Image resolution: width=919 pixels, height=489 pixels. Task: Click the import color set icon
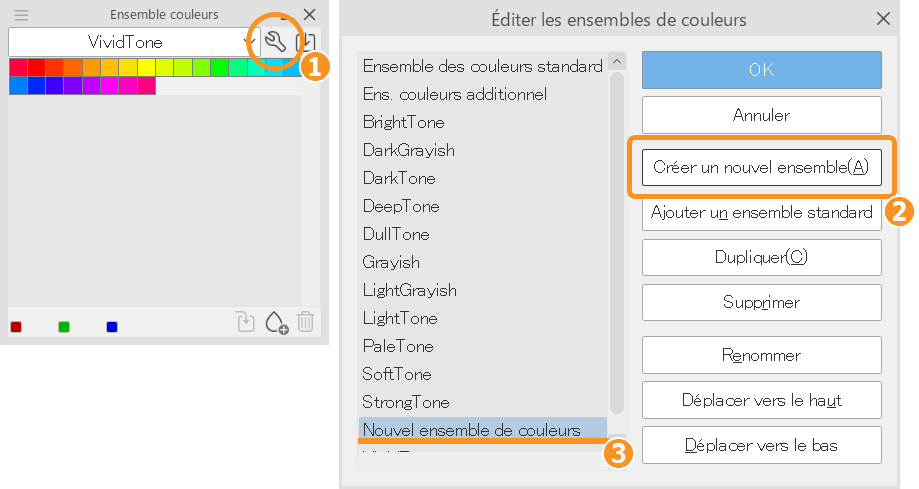coord(306,42)
